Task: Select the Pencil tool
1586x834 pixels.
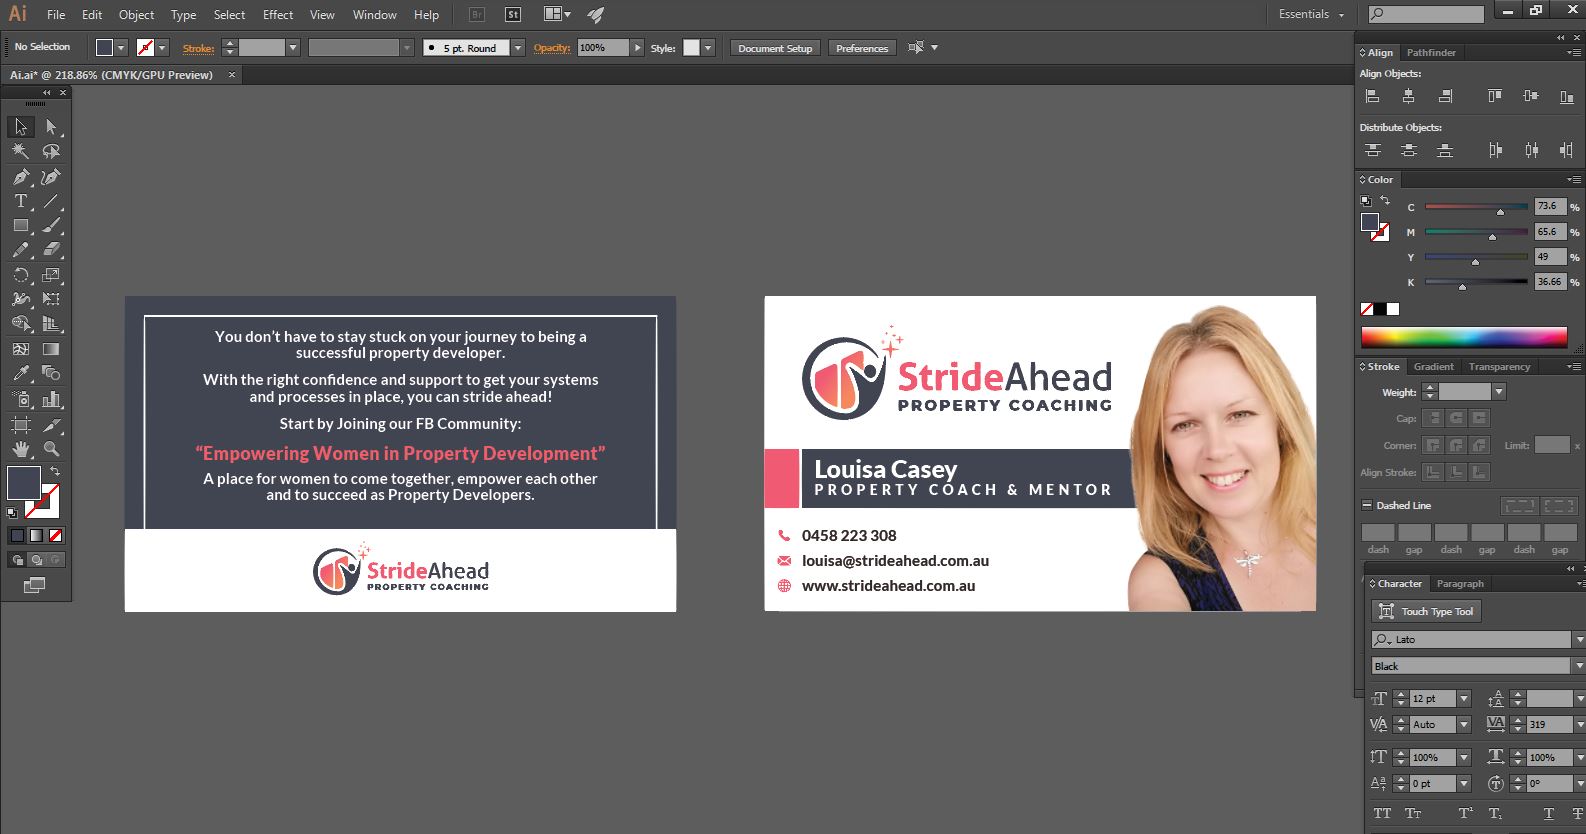Action: tap(21, 250)
